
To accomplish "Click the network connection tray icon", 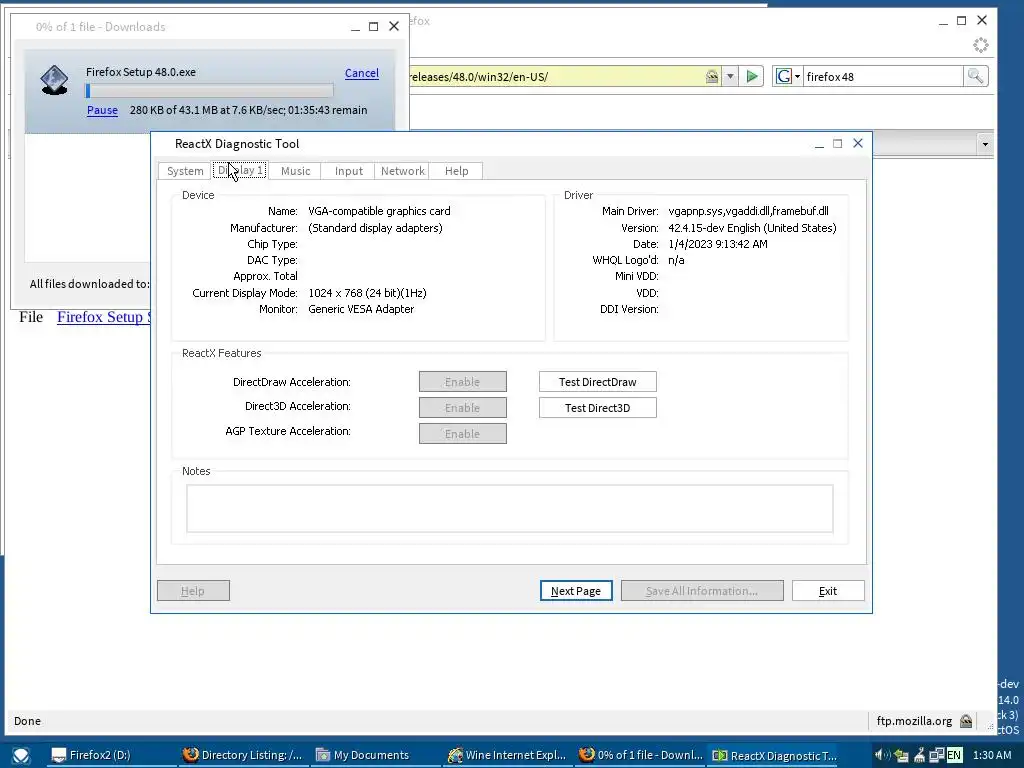I will tap(936, 755).
